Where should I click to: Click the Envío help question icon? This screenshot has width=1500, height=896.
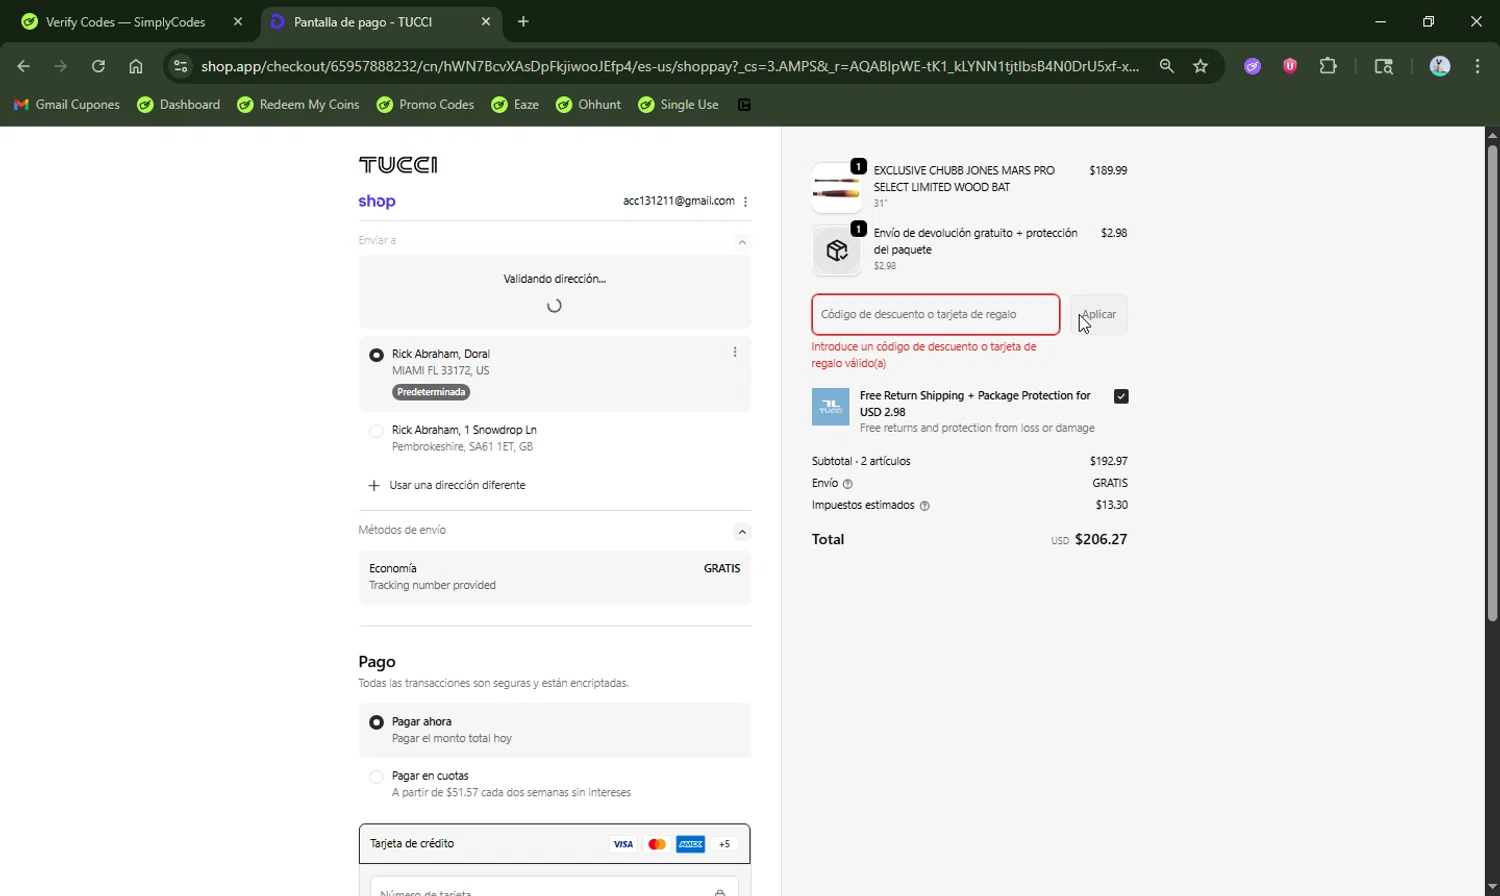[848, 484]
